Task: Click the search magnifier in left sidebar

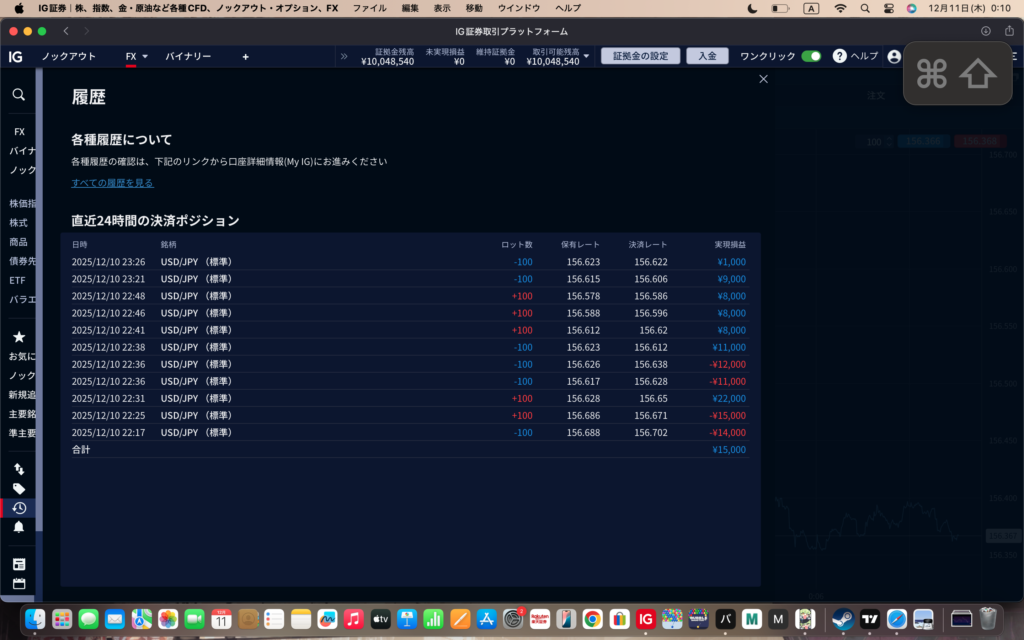Action: coord(18,95)
